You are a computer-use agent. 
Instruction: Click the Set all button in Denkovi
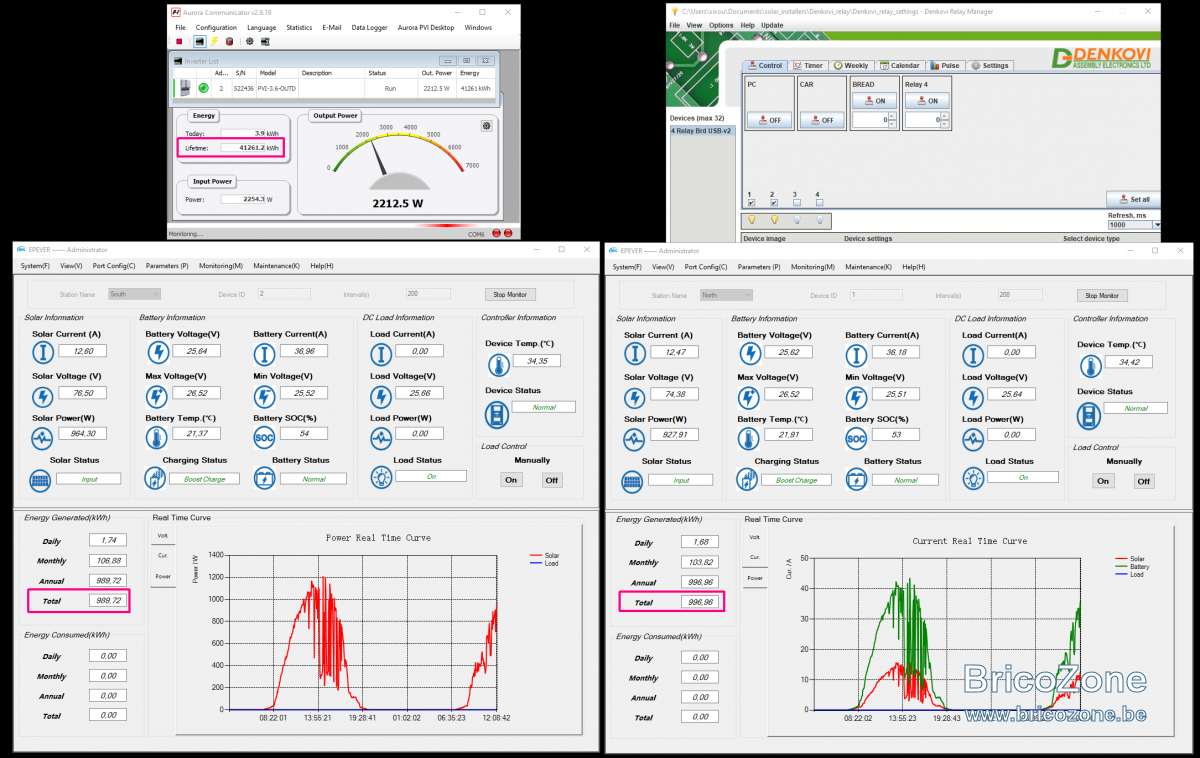click(1134, 199)
